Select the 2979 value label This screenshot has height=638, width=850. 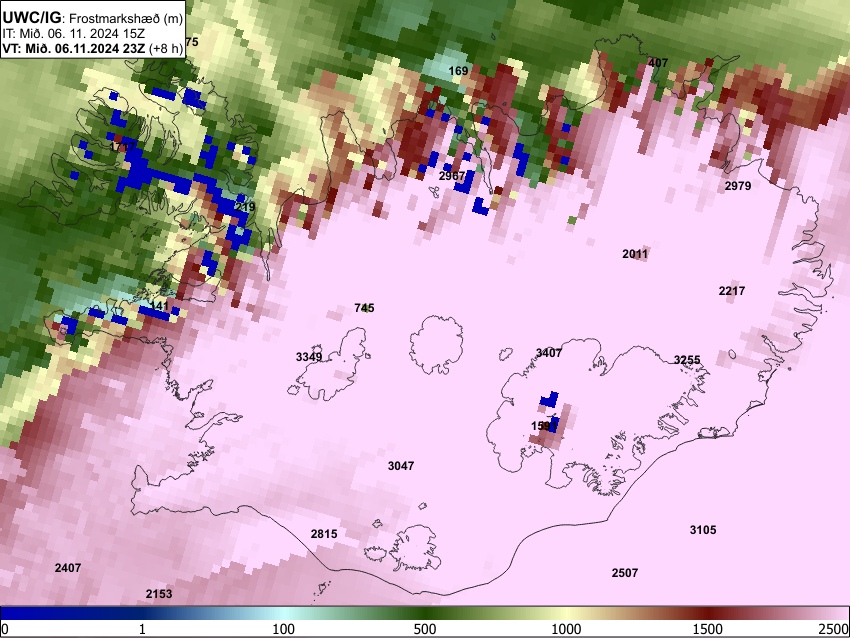[x=738, y=186]
